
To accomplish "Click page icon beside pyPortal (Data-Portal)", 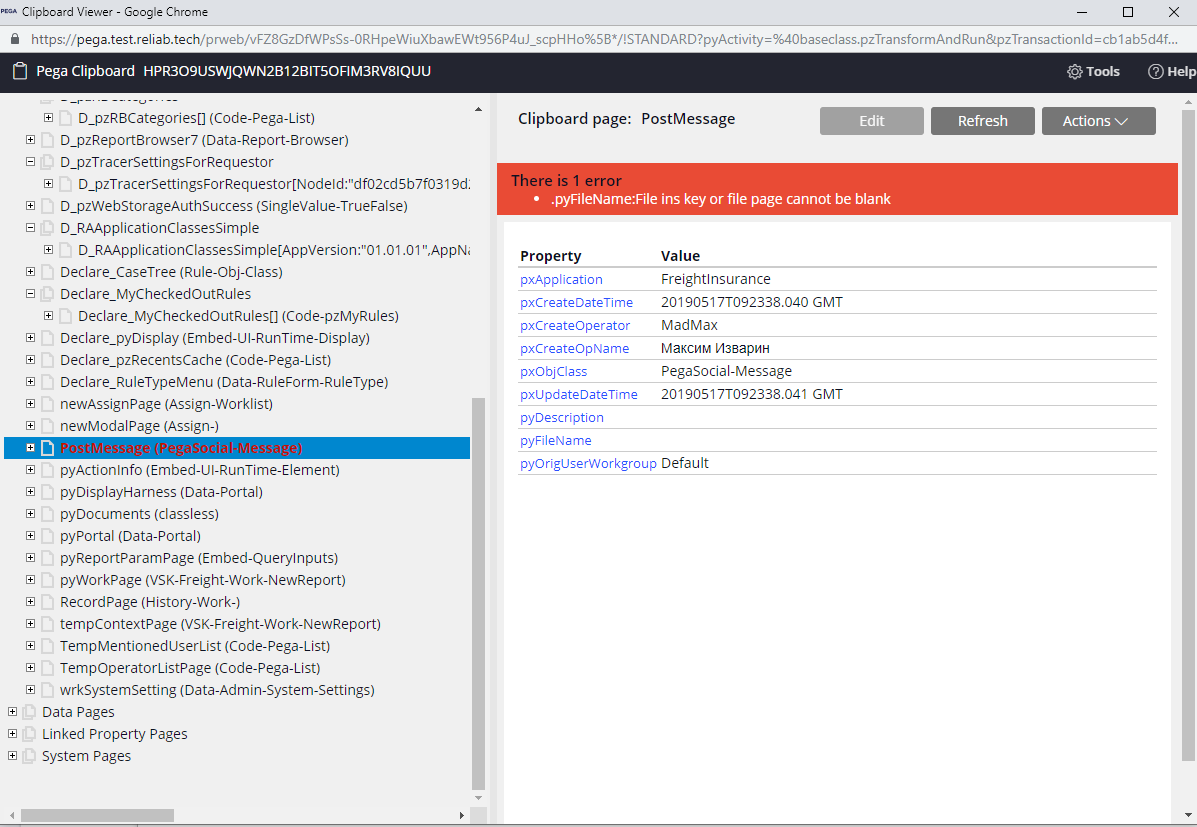I will (x=47, y=536).
